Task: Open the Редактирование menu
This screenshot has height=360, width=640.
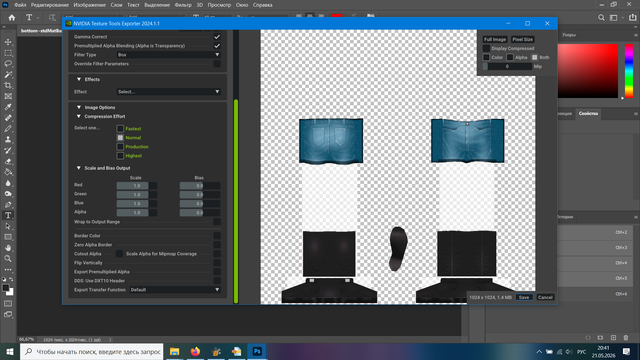Action: coord(50,5)
